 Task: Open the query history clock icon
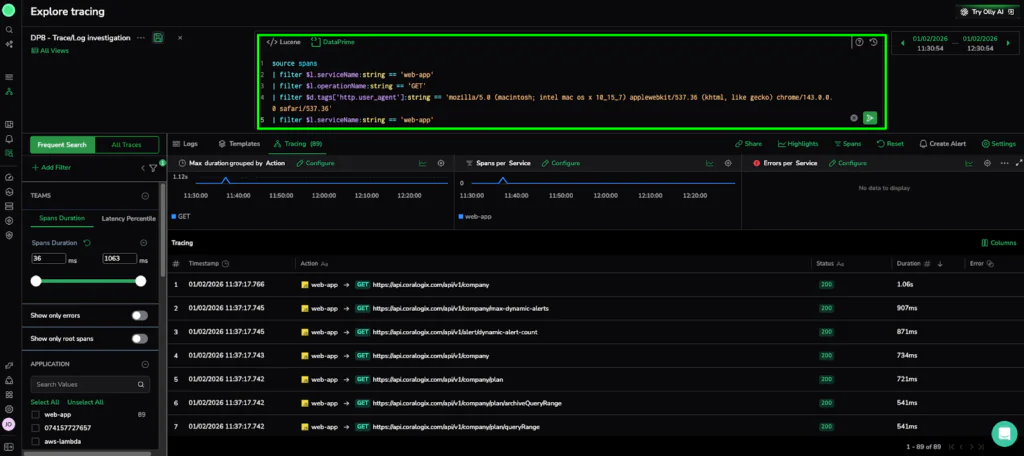point(874,42)
